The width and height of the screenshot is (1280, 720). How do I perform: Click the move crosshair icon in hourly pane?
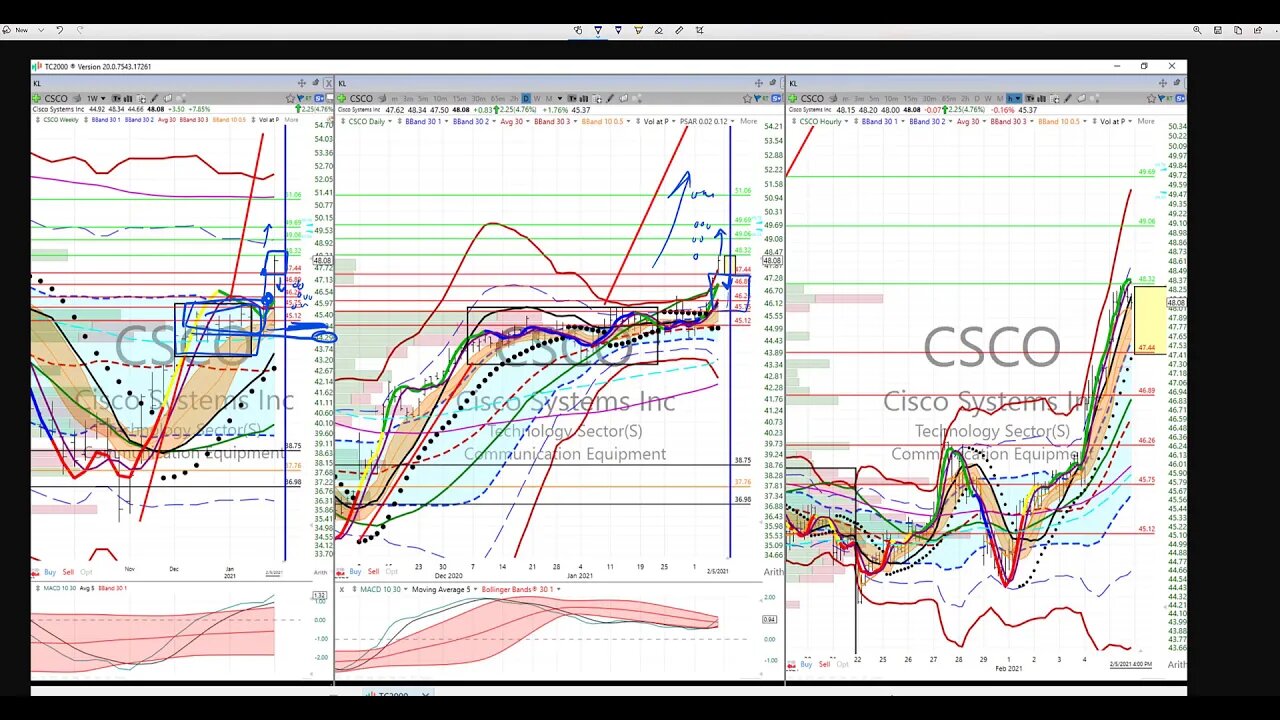(x=1162, y=83)
